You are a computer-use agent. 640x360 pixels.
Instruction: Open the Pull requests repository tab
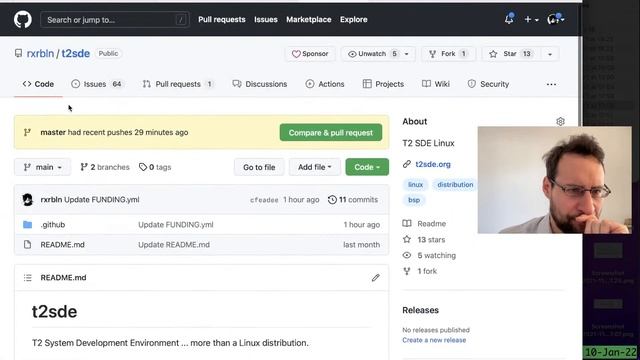coord(178,84)
